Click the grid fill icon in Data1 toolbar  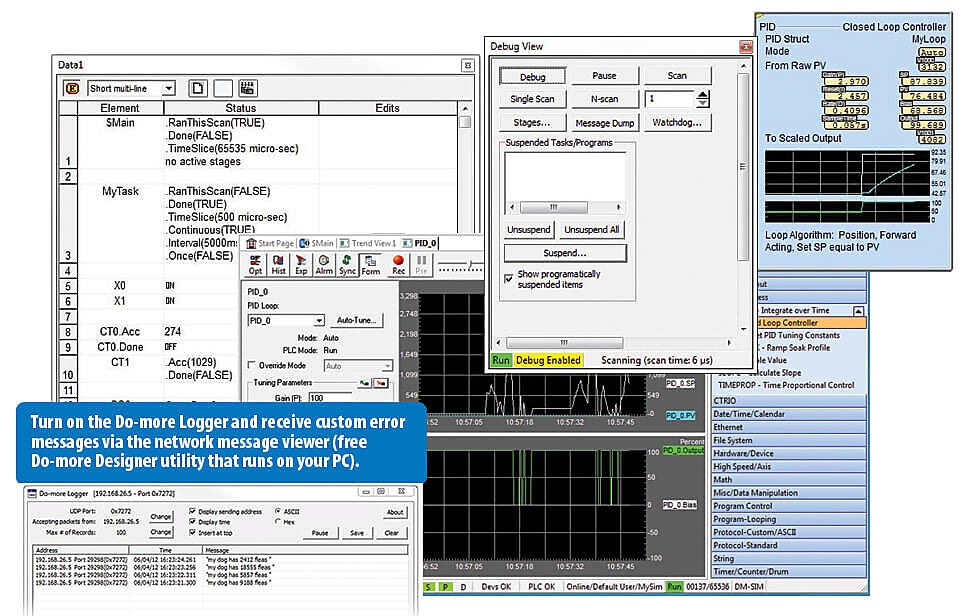pyautogui.click(x=247, y=88)
